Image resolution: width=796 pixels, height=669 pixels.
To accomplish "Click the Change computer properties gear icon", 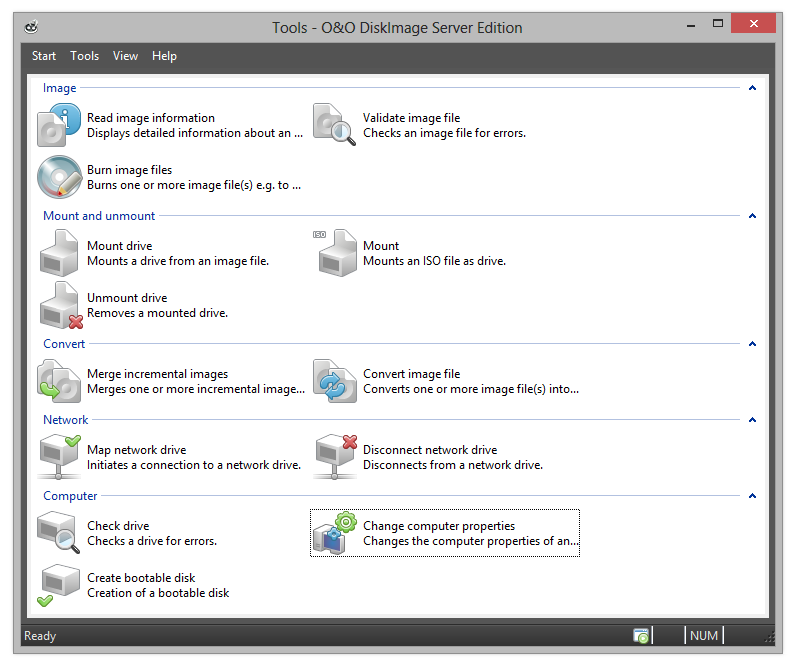I will click(x=335, y=532).
